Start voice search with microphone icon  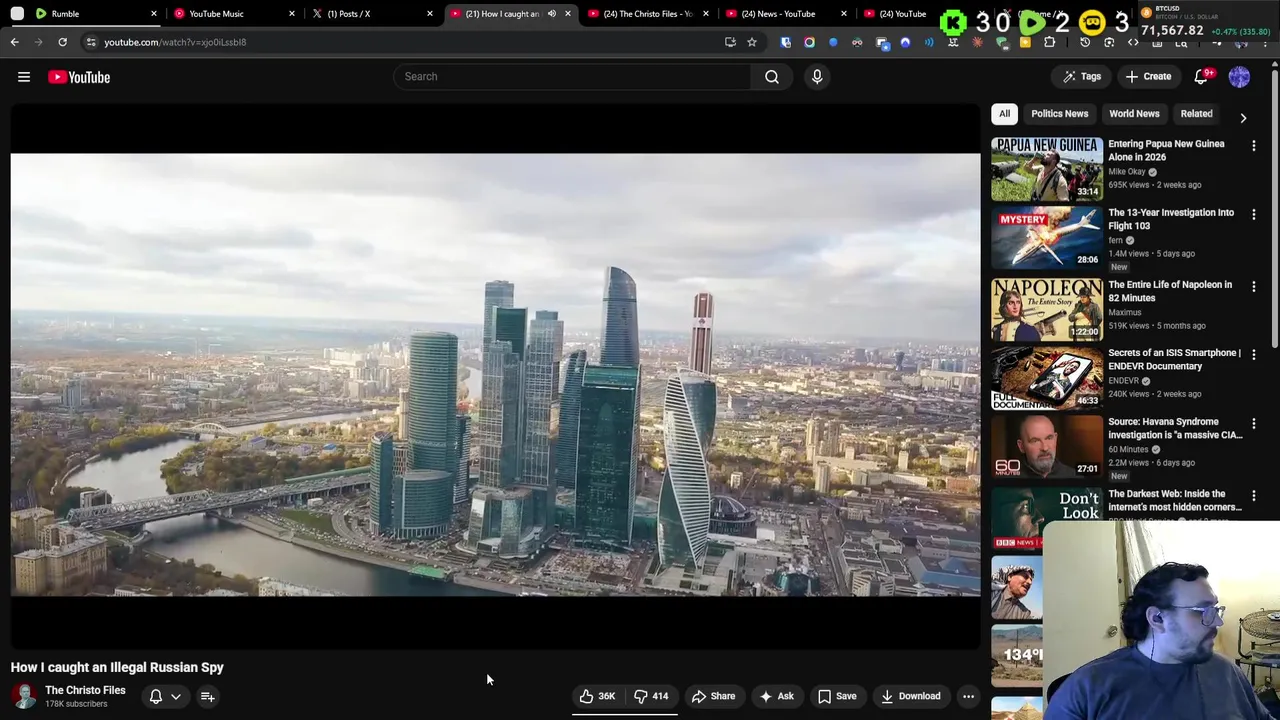817,76
